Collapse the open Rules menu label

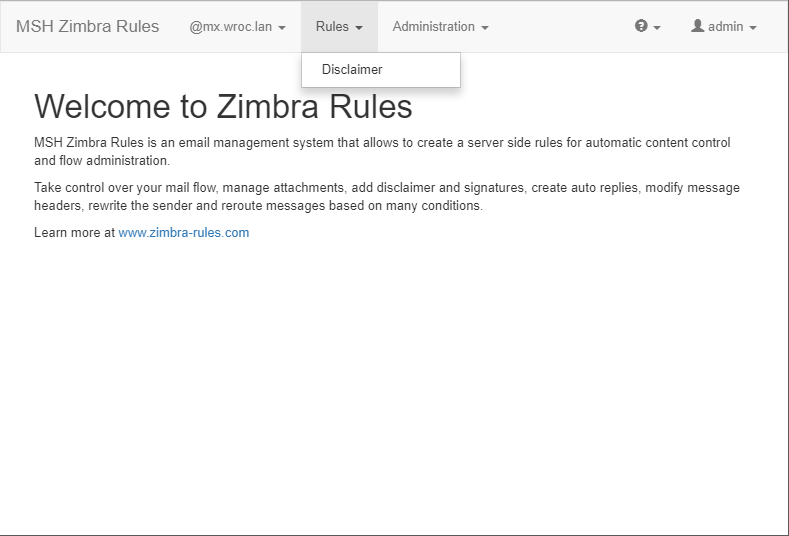click(x=332, y=26)
